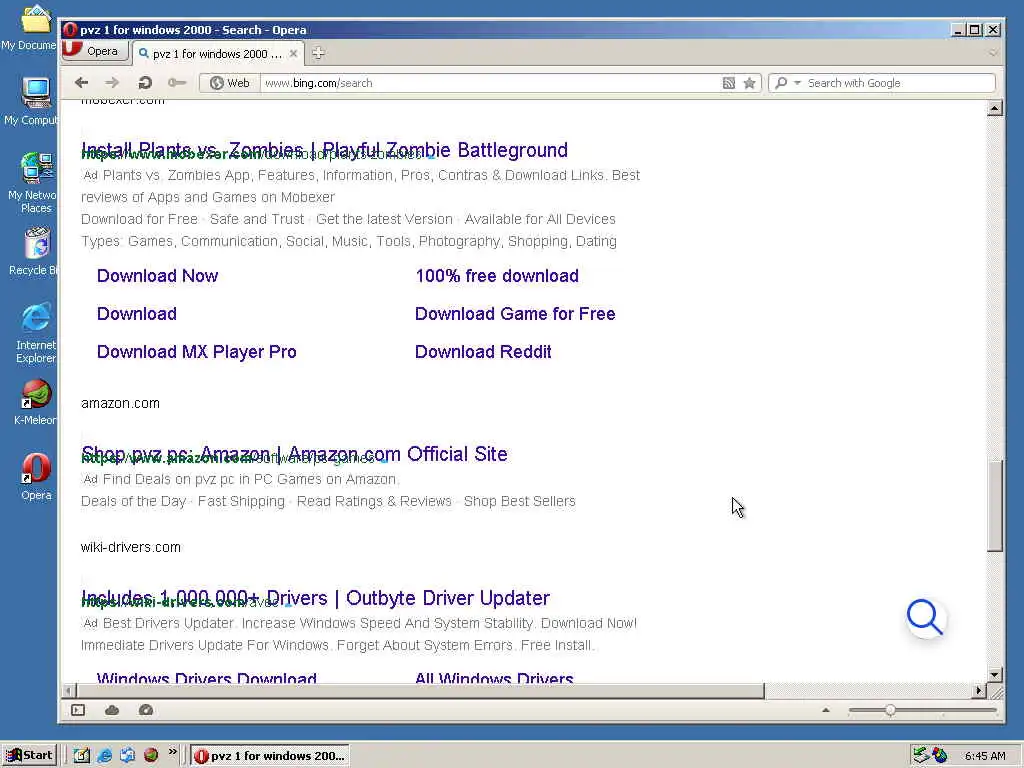Launch K-Meleon from quick launch
Image resolution: width=1024 pixels, height=768 pixels.
tap(151, 756)
